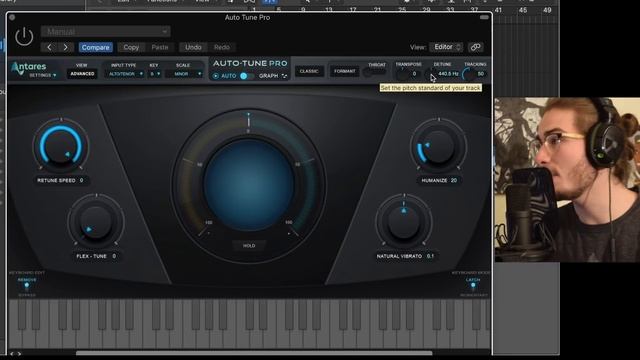Click the Humanize value 20
Screen dimensions: 640x360
[454, 180]
